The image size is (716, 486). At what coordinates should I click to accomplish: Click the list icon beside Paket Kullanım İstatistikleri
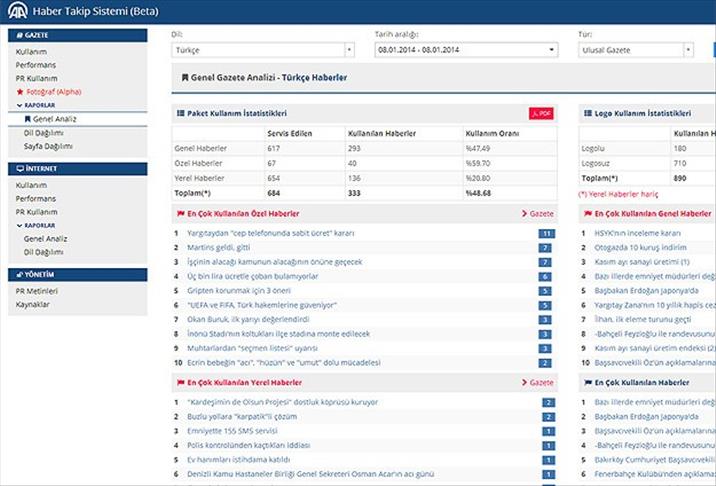coord(180,114)
